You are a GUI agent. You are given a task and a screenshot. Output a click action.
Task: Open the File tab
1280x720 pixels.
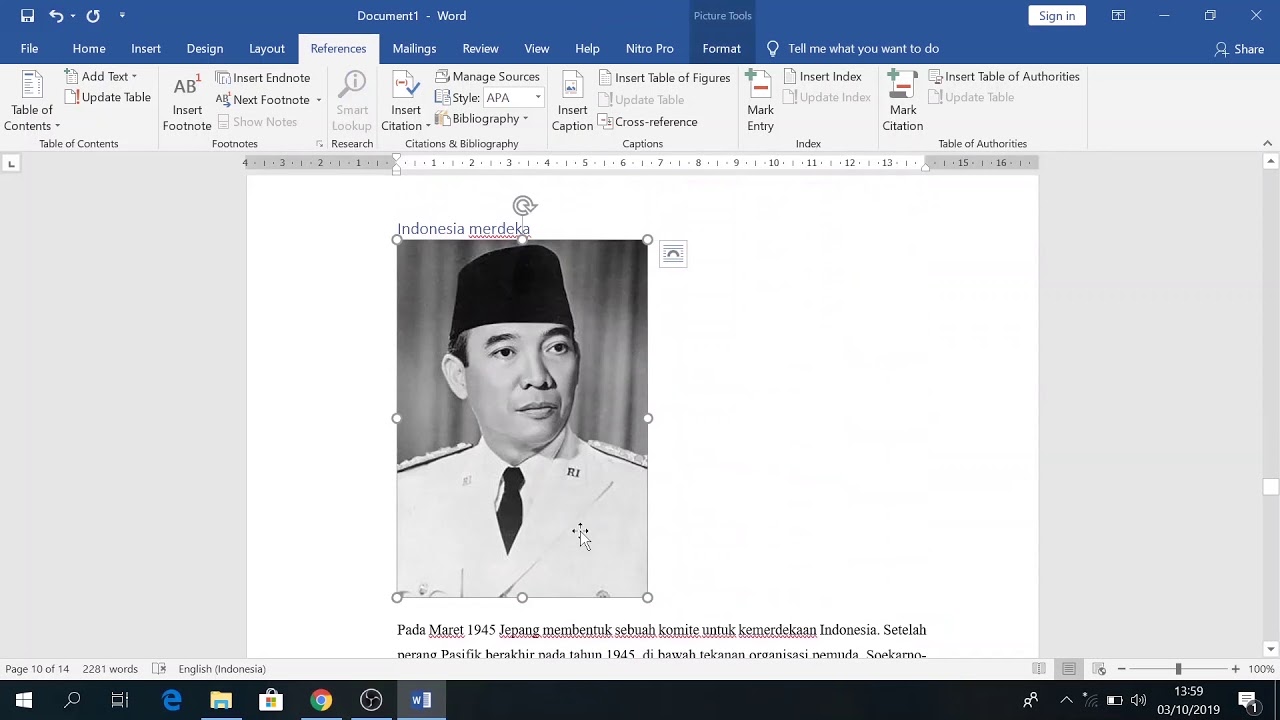click(30, 48)
